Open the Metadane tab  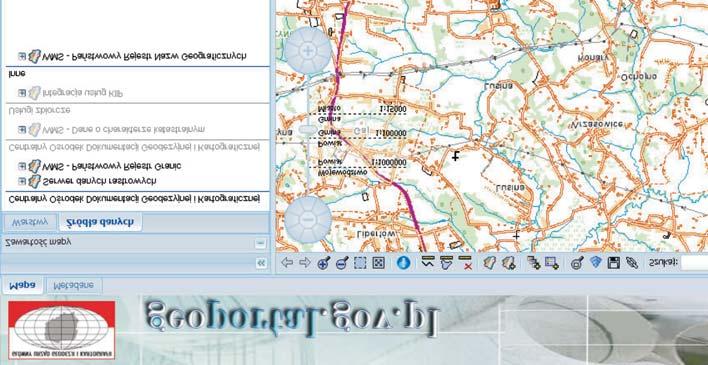(74, 285)
